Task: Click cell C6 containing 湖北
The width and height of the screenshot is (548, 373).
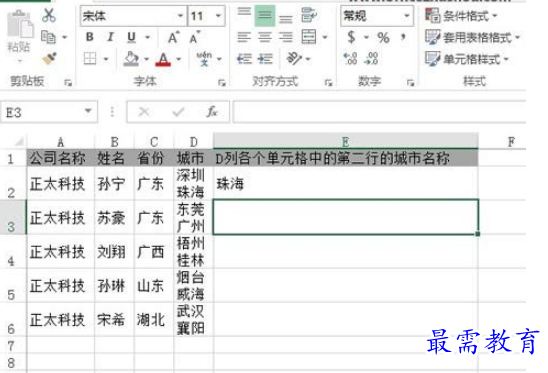Action: [x=154, y=320]
